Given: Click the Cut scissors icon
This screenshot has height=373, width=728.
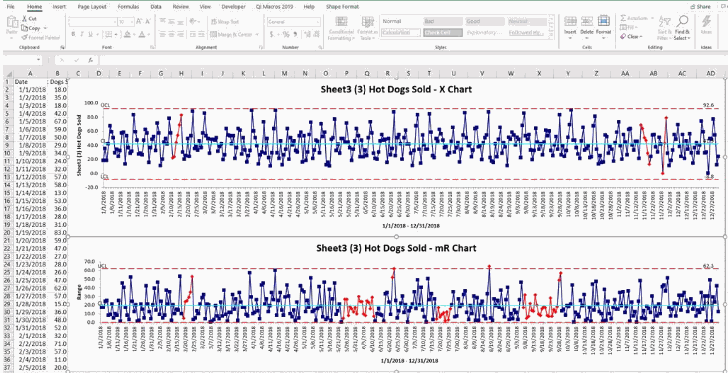Looking at the screenshot, I should [x=24, y=19].
